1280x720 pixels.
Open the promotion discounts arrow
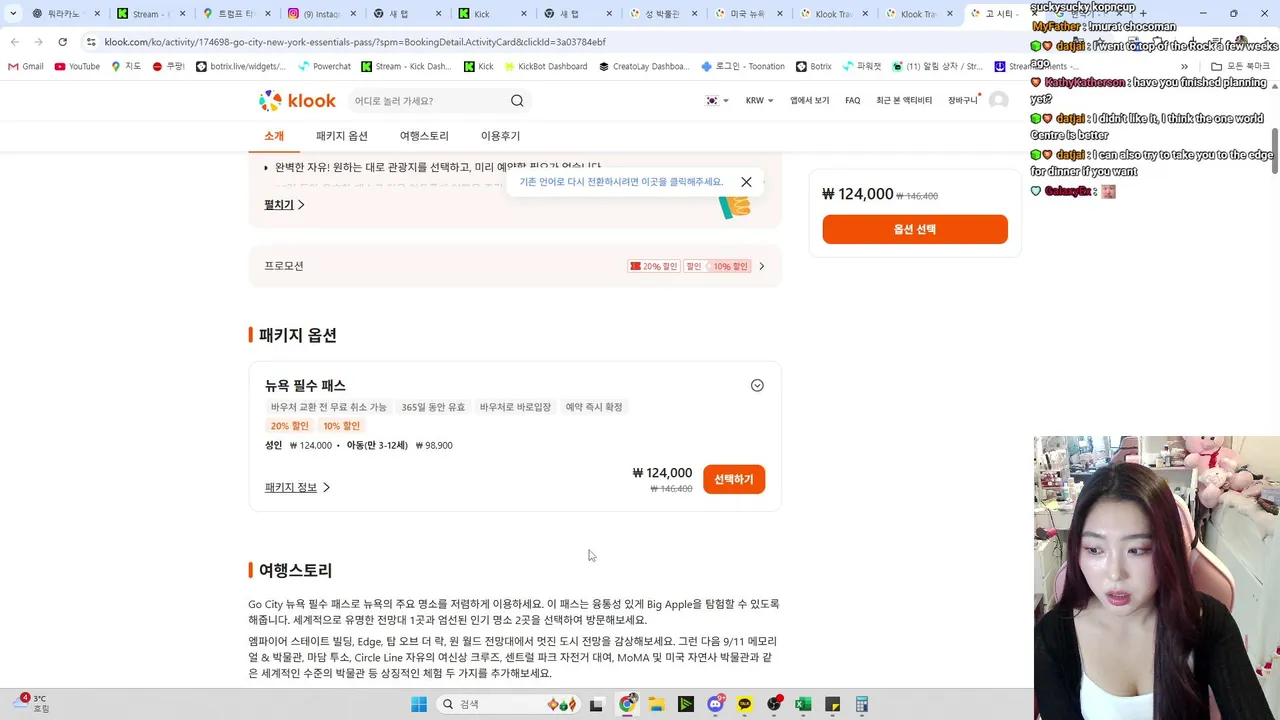tap(761, 266)
